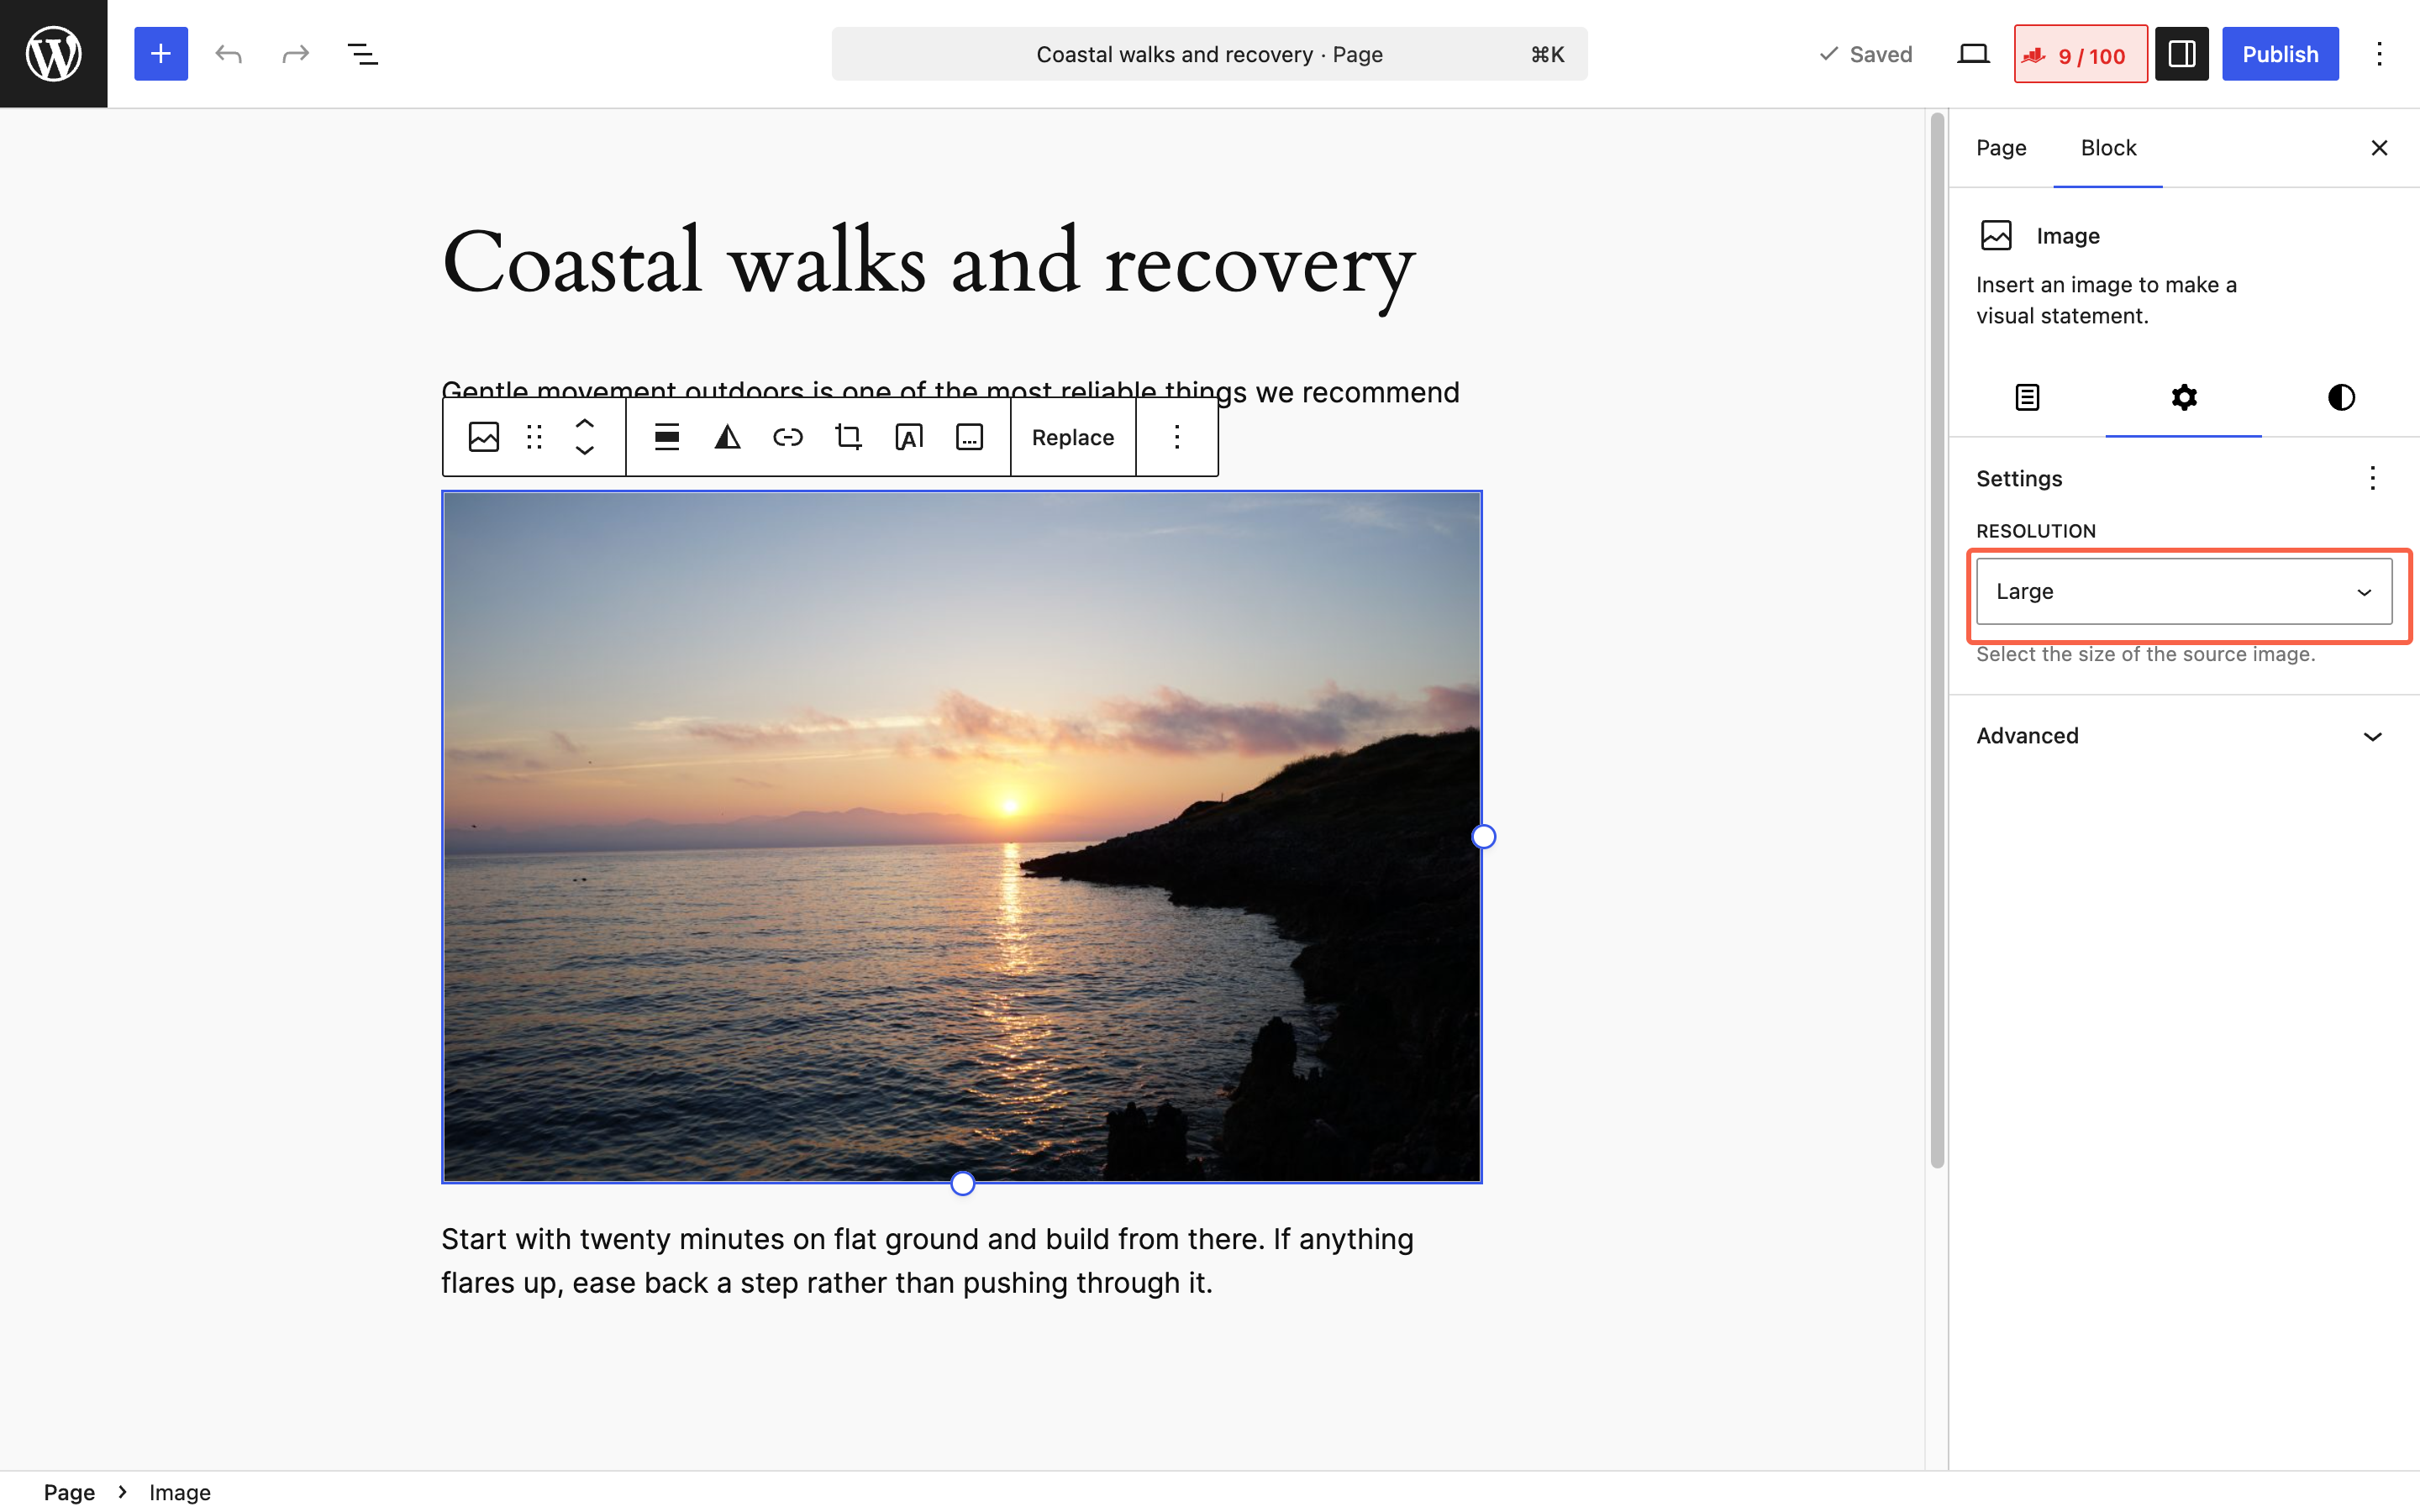Expand the Advanced section
Image resolution: width=2420 pixels, height=1512 pixels.
pos(2184,736)
